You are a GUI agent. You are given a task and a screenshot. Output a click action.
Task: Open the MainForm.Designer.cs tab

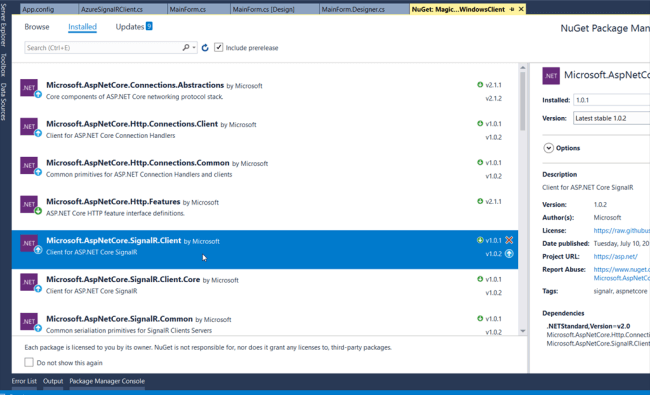point(364,9)
